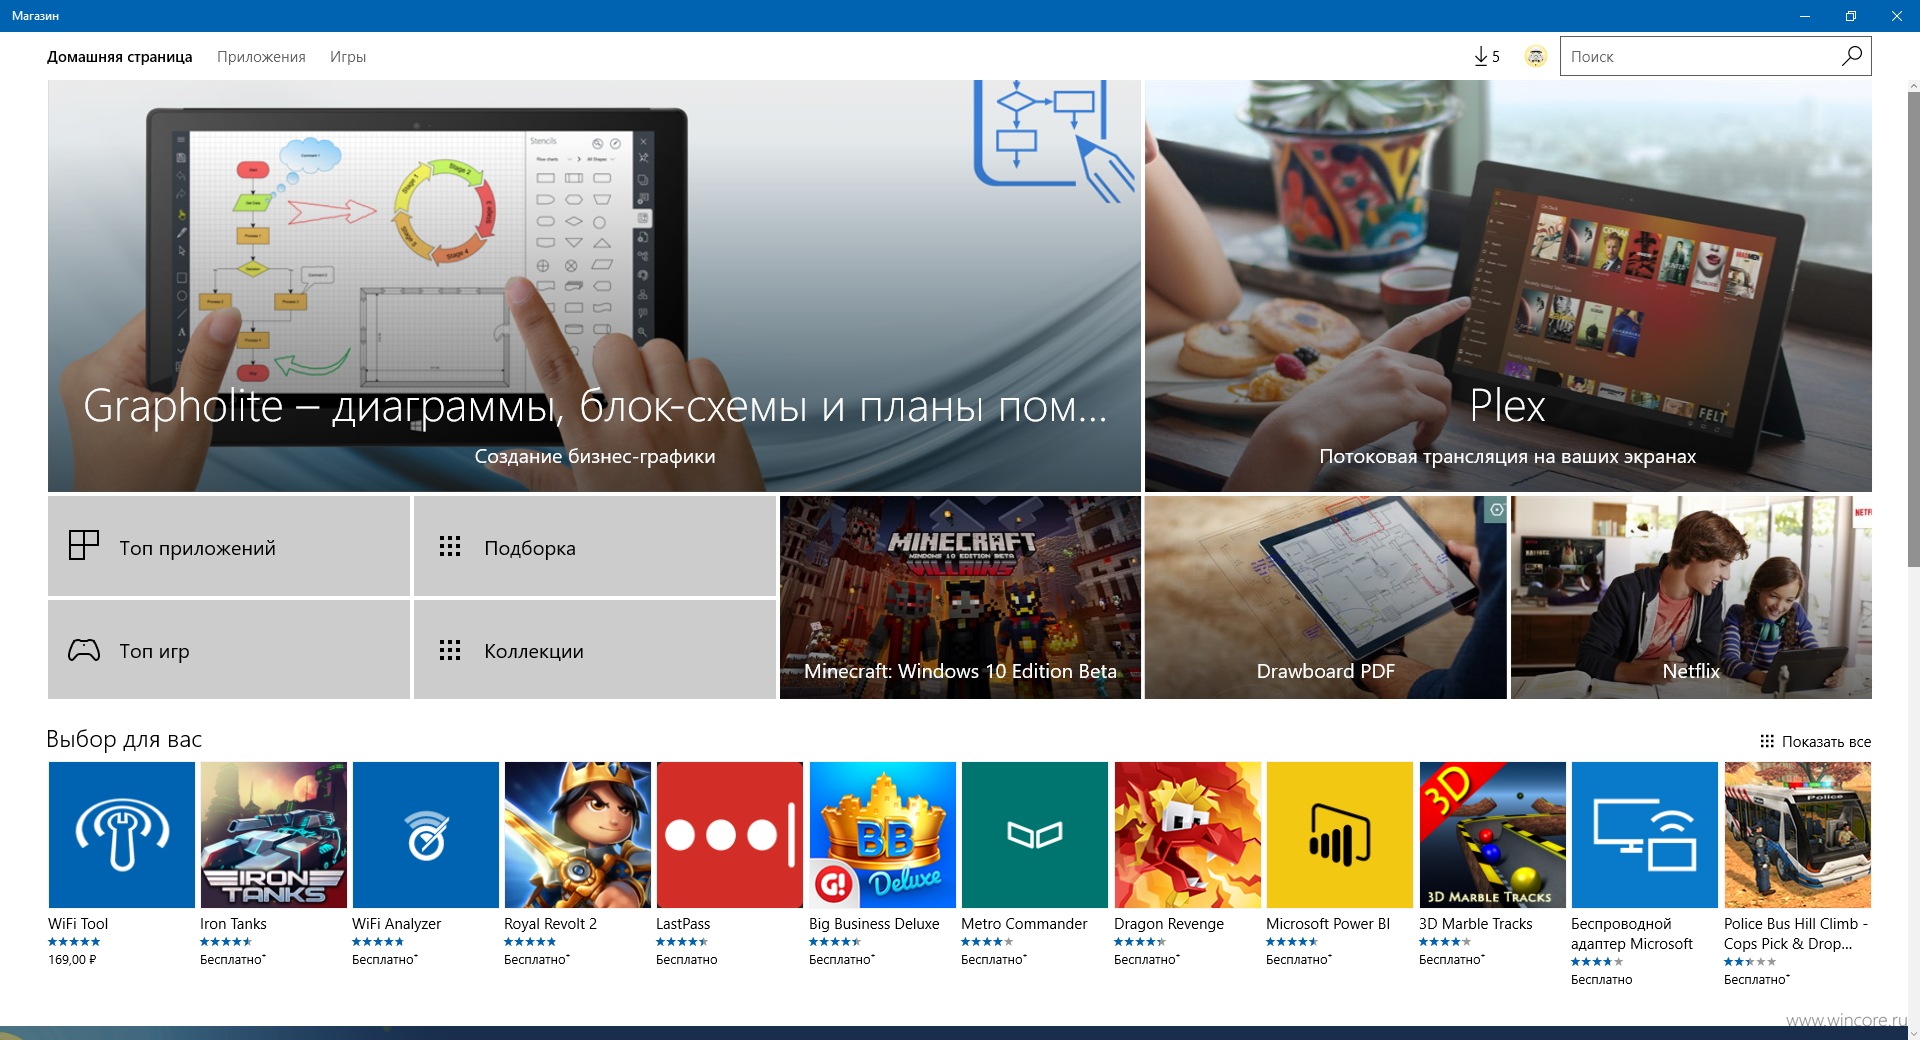Click Создание бизнес-графики subtitle text
The image size is (1920, 1040).
(x=595, y=457)
